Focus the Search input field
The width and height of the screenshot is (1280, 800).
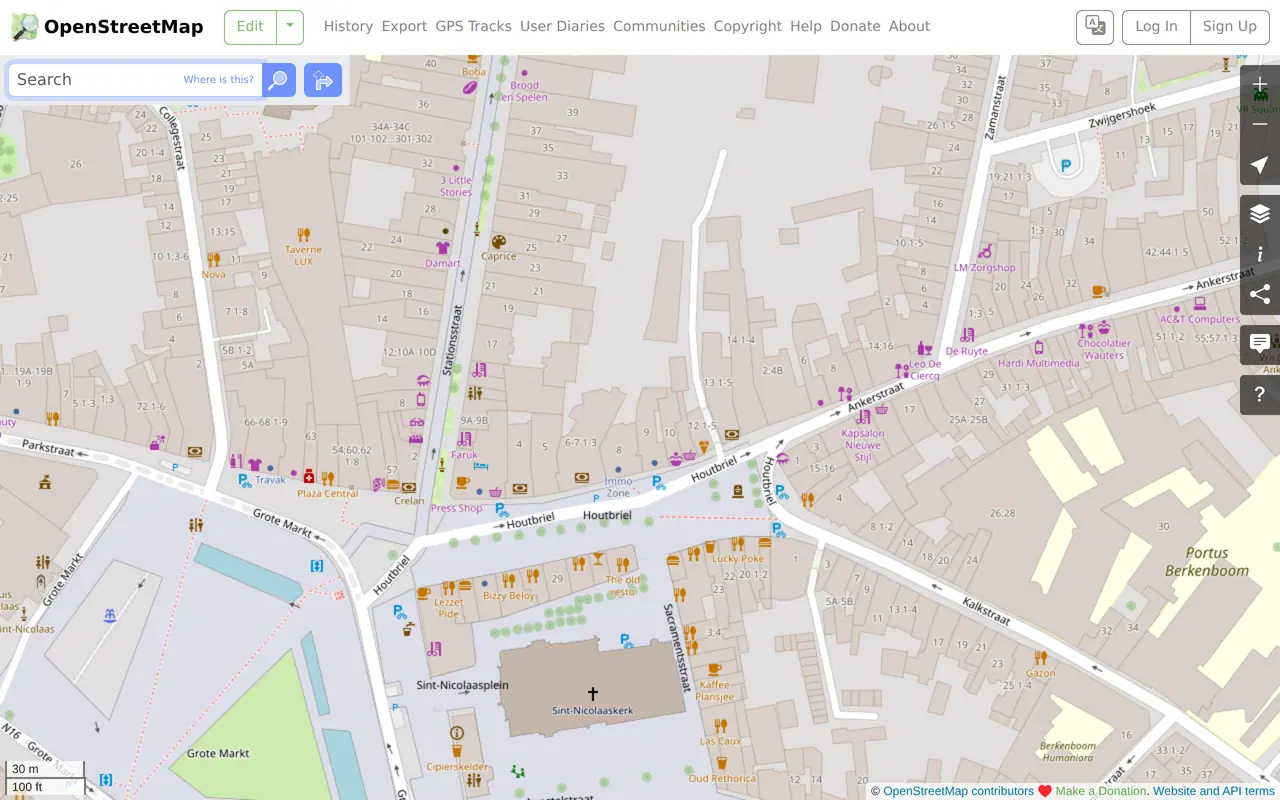click(x=135, y=80)
